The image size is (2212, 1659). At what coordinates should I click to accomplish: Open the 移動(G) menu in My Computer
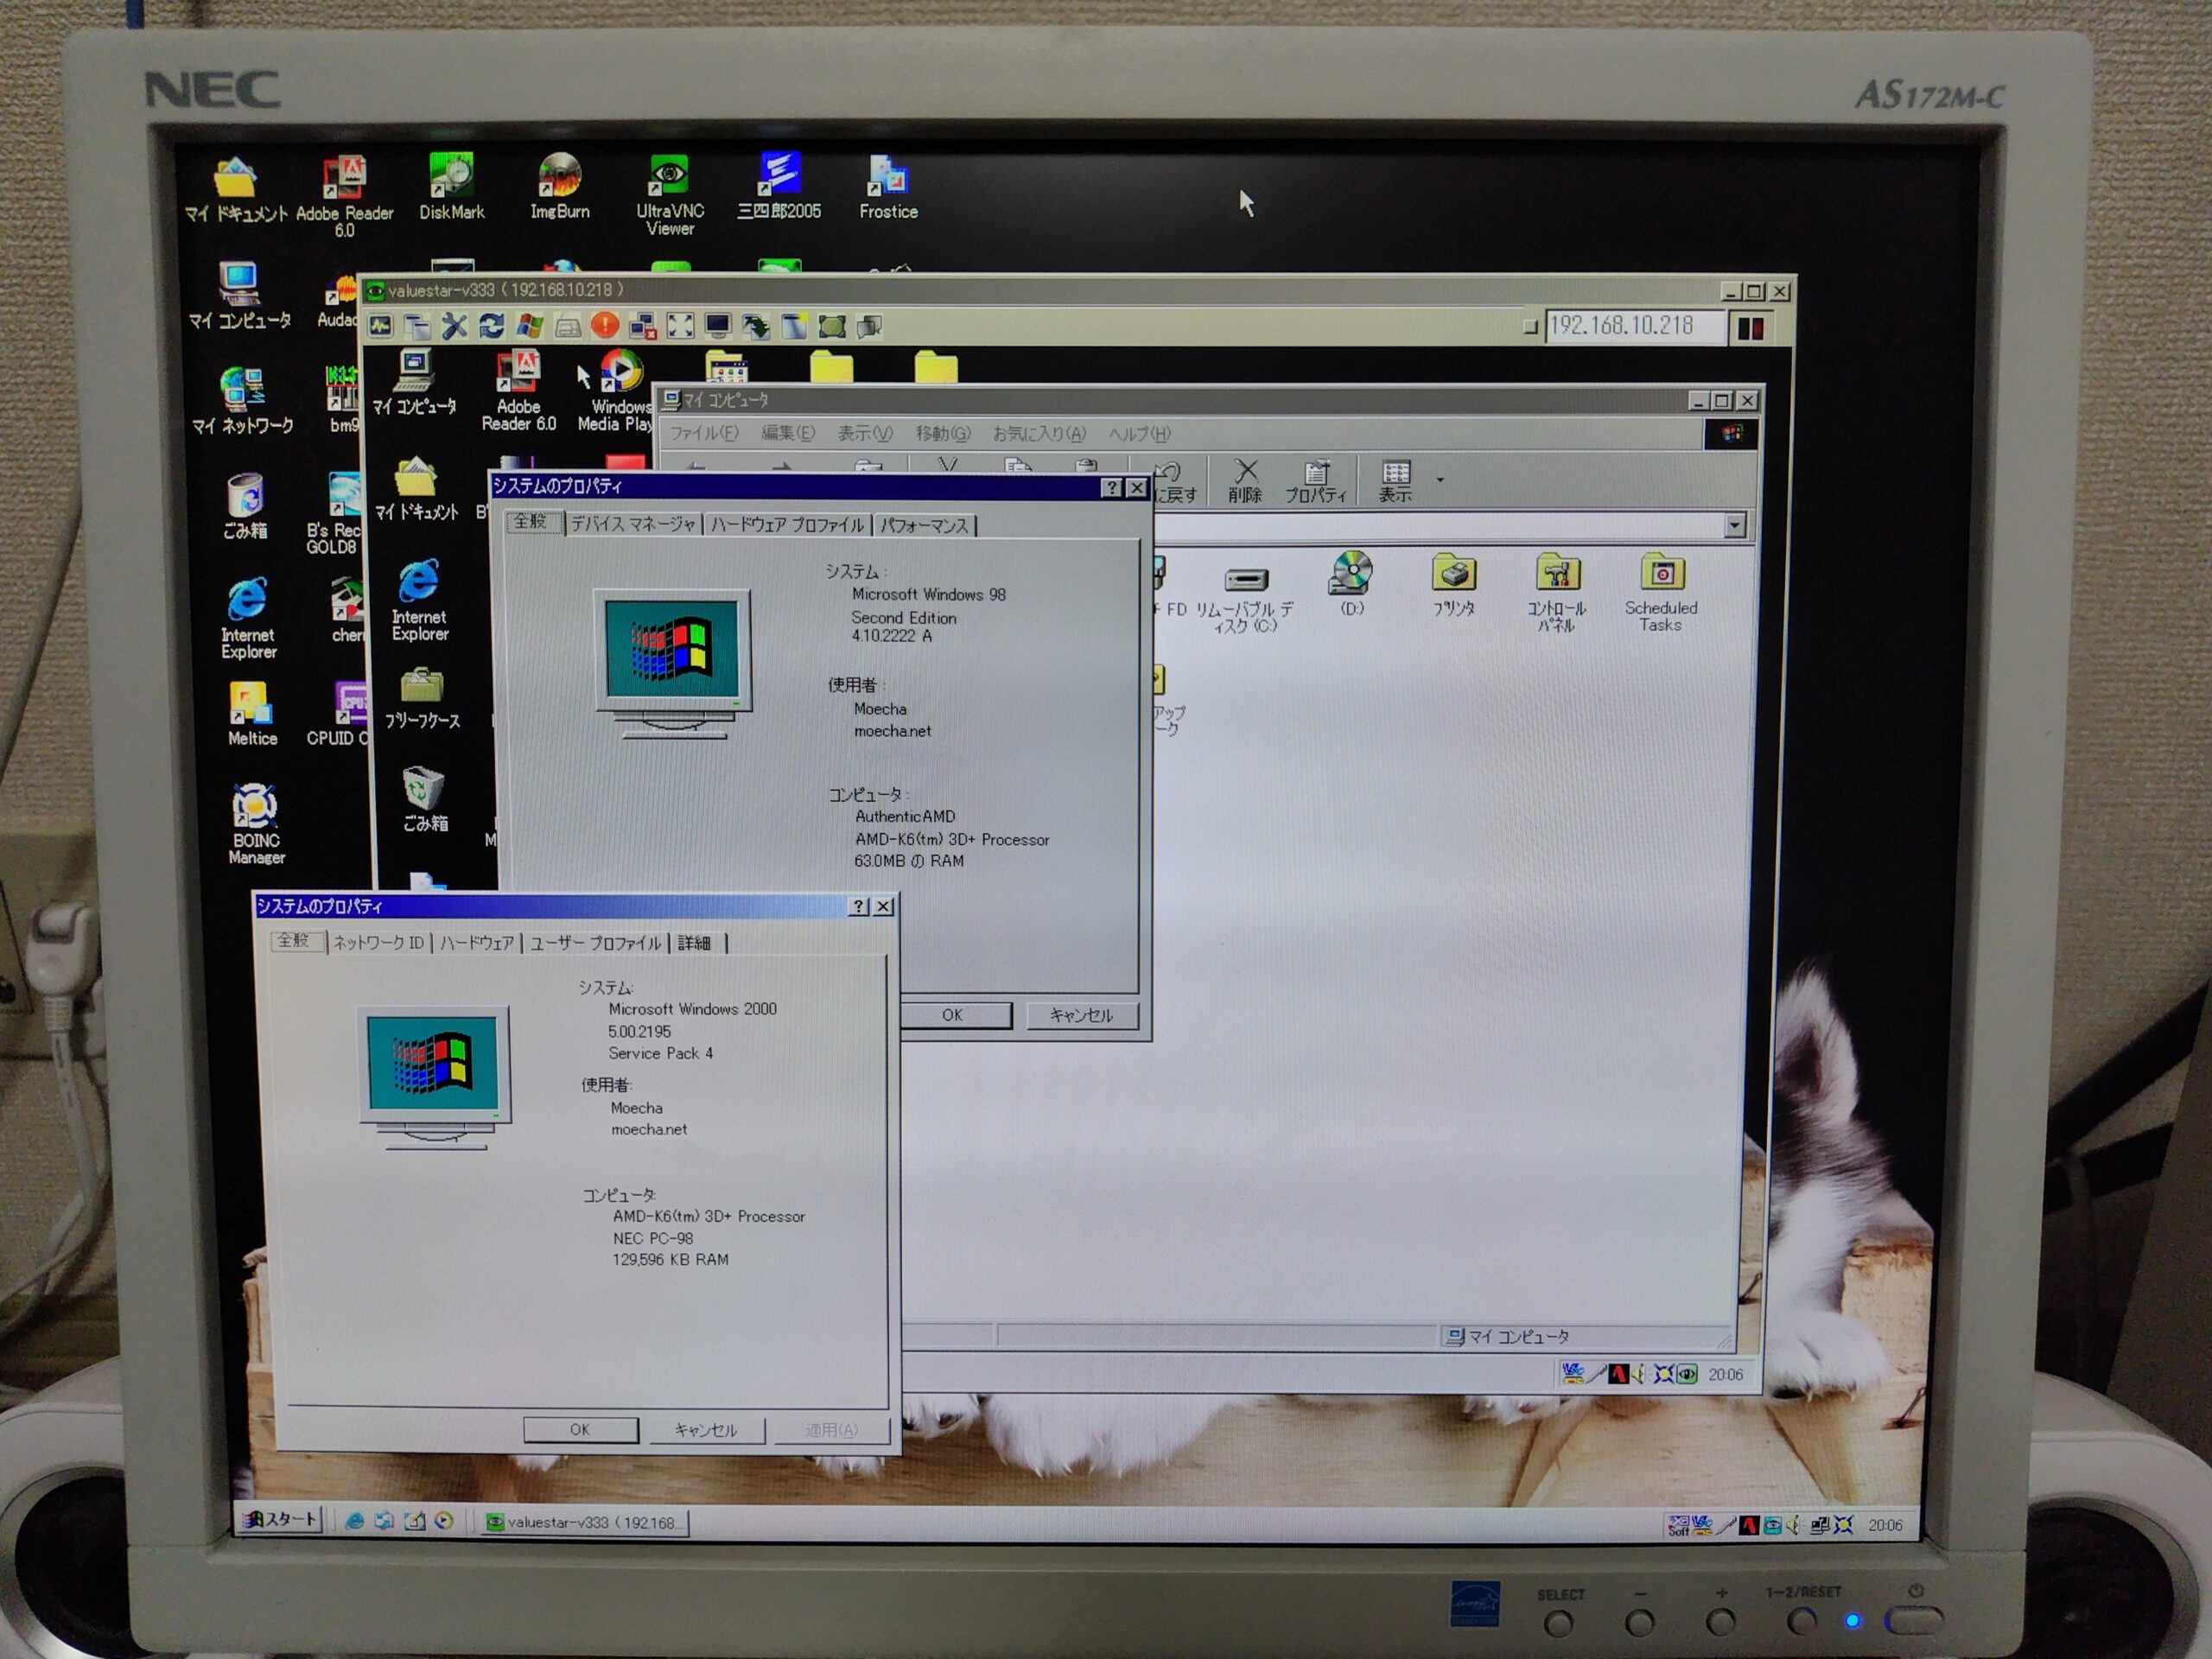point(943,433)
